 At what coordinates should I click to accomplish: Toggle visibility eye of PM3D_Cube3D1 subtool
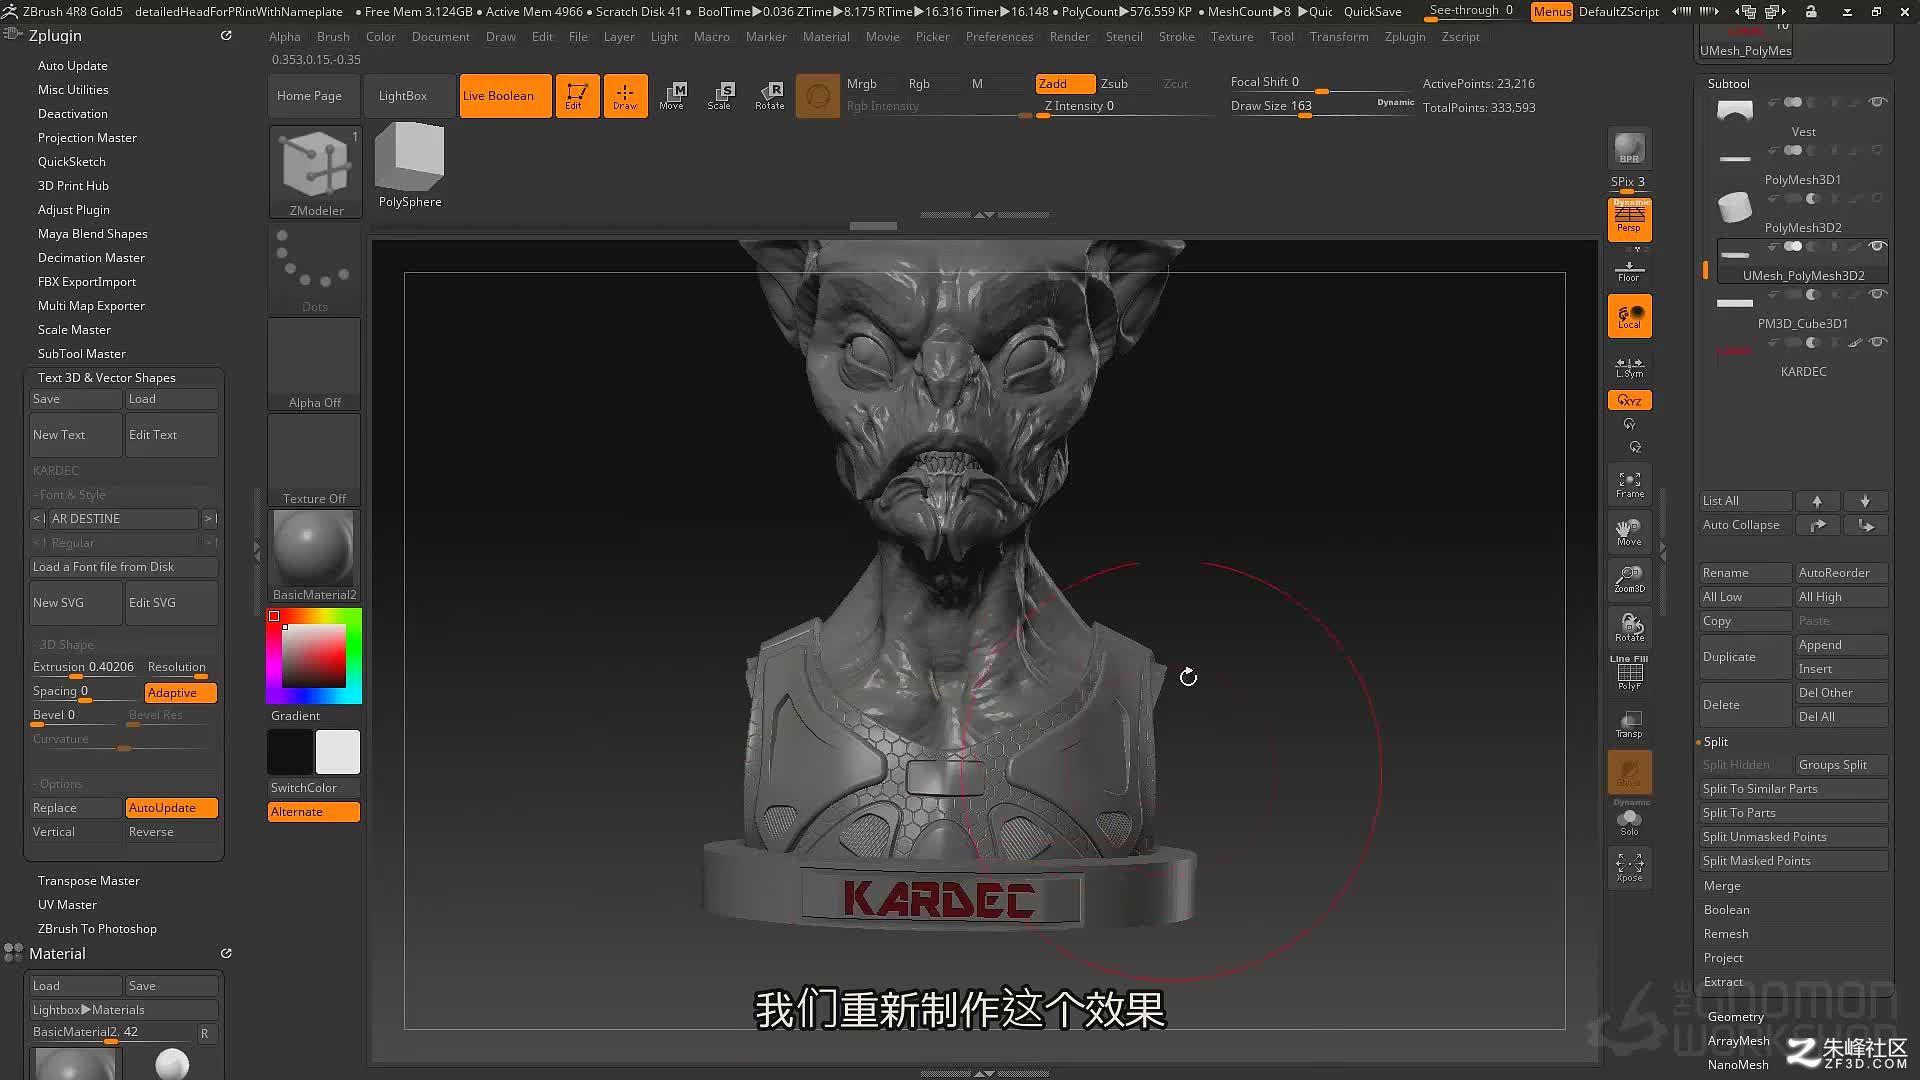[1877, 294]
